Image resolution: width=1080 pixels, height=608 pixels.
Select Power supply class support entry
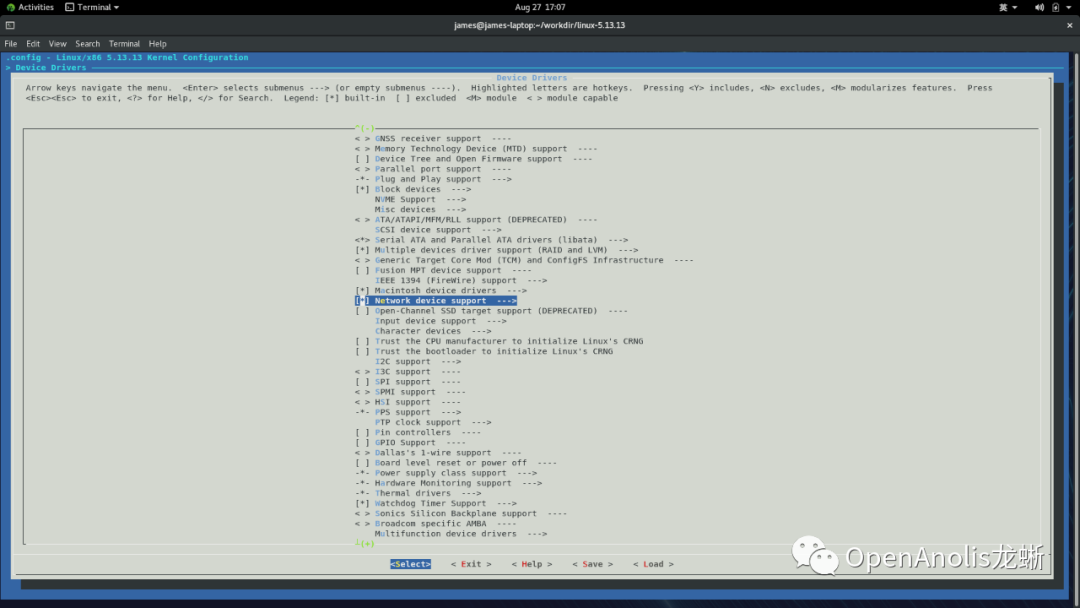(x=446, y=473)
